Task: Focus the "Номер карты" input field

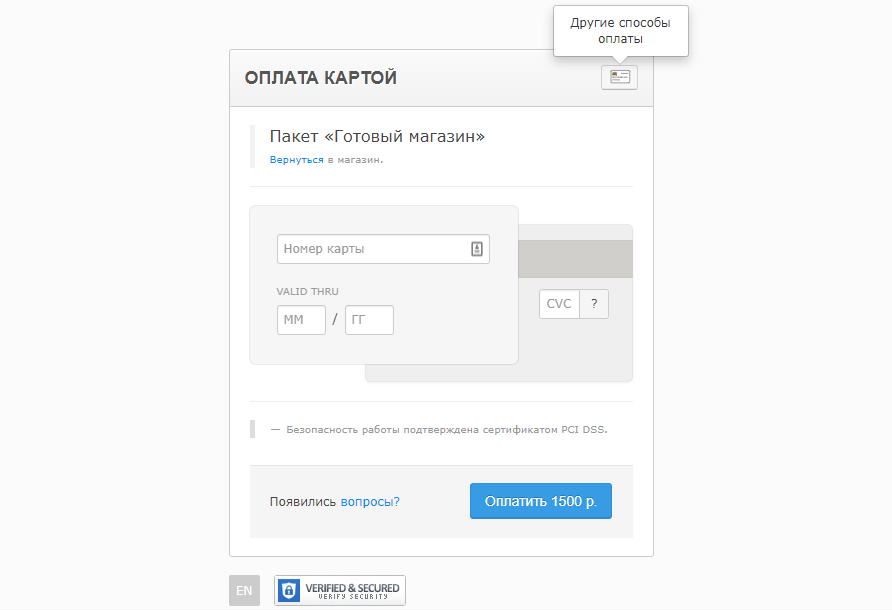Action: (x=372, y=249)
